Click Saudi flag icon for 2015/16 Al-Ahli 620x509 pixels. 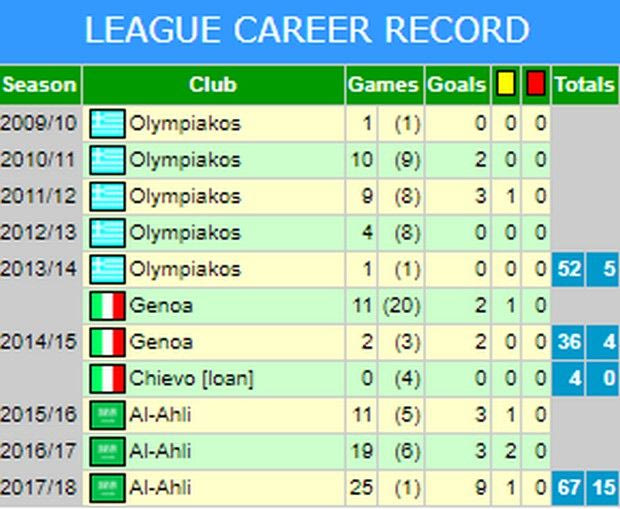pyautogui.click(x=106, y=416)
